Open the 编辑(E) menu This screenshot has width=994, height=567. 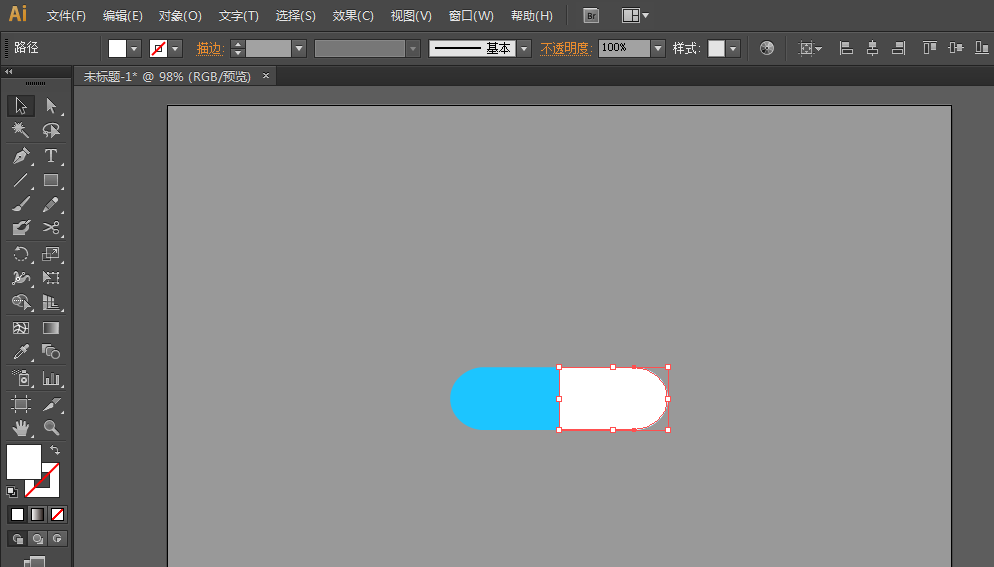[123, 16]
